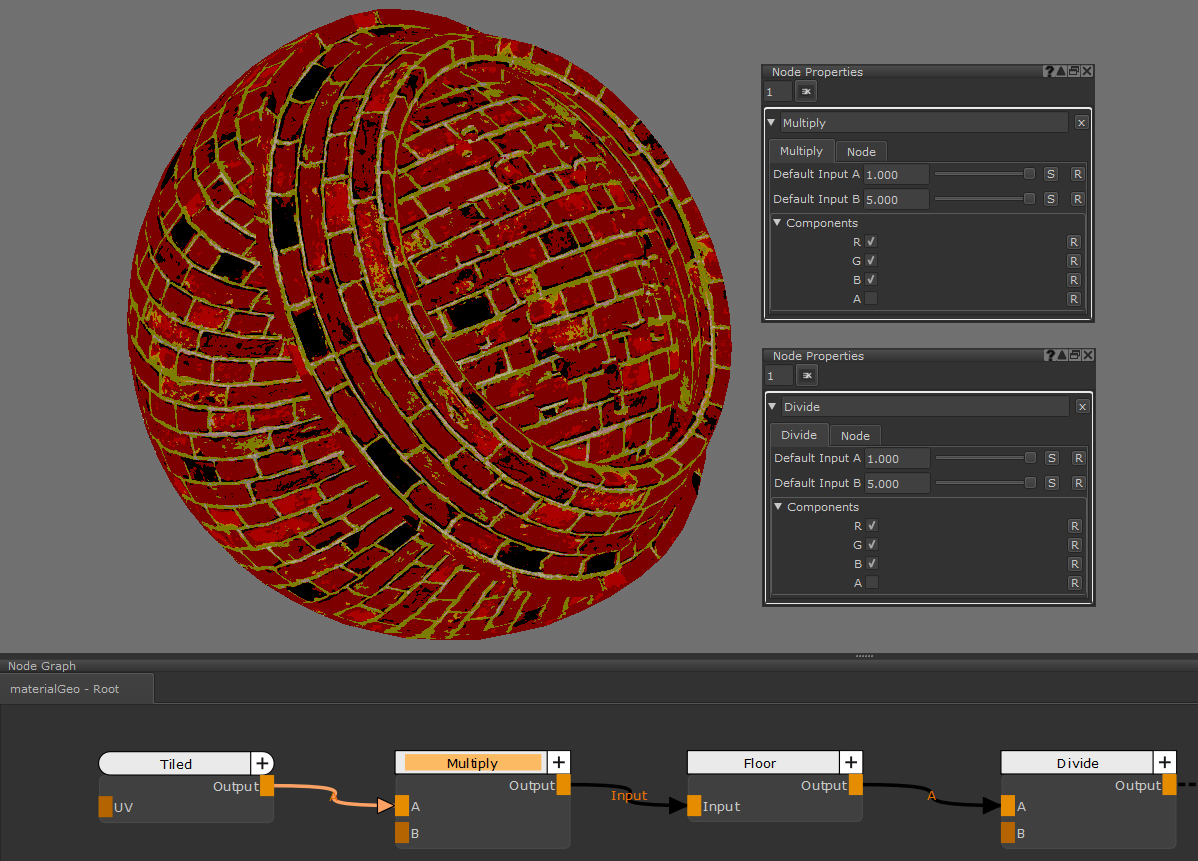Select the Multiply node title in the graph
1198x861 pixels.
472,763
